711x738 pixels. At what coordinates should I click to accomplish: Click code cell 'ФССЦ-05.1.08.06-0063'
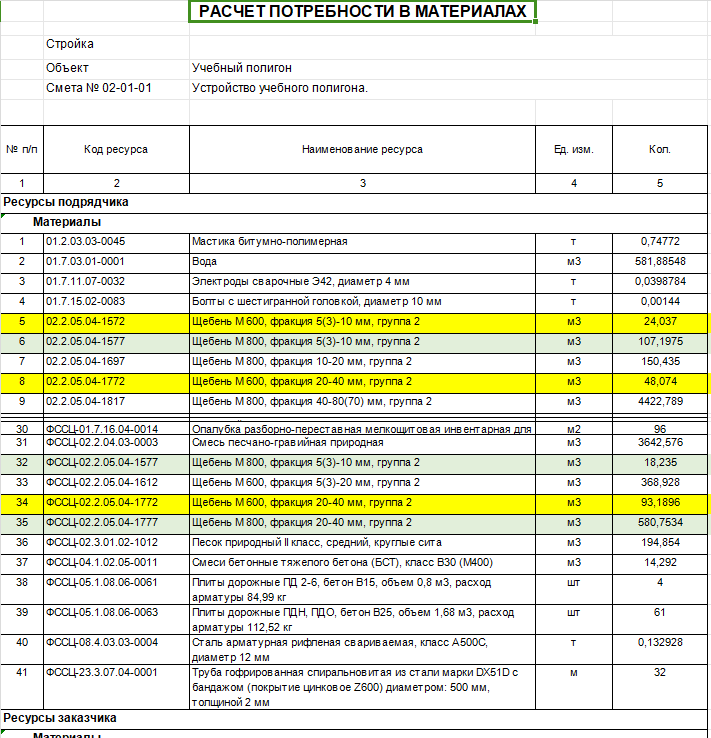point(116,619)
